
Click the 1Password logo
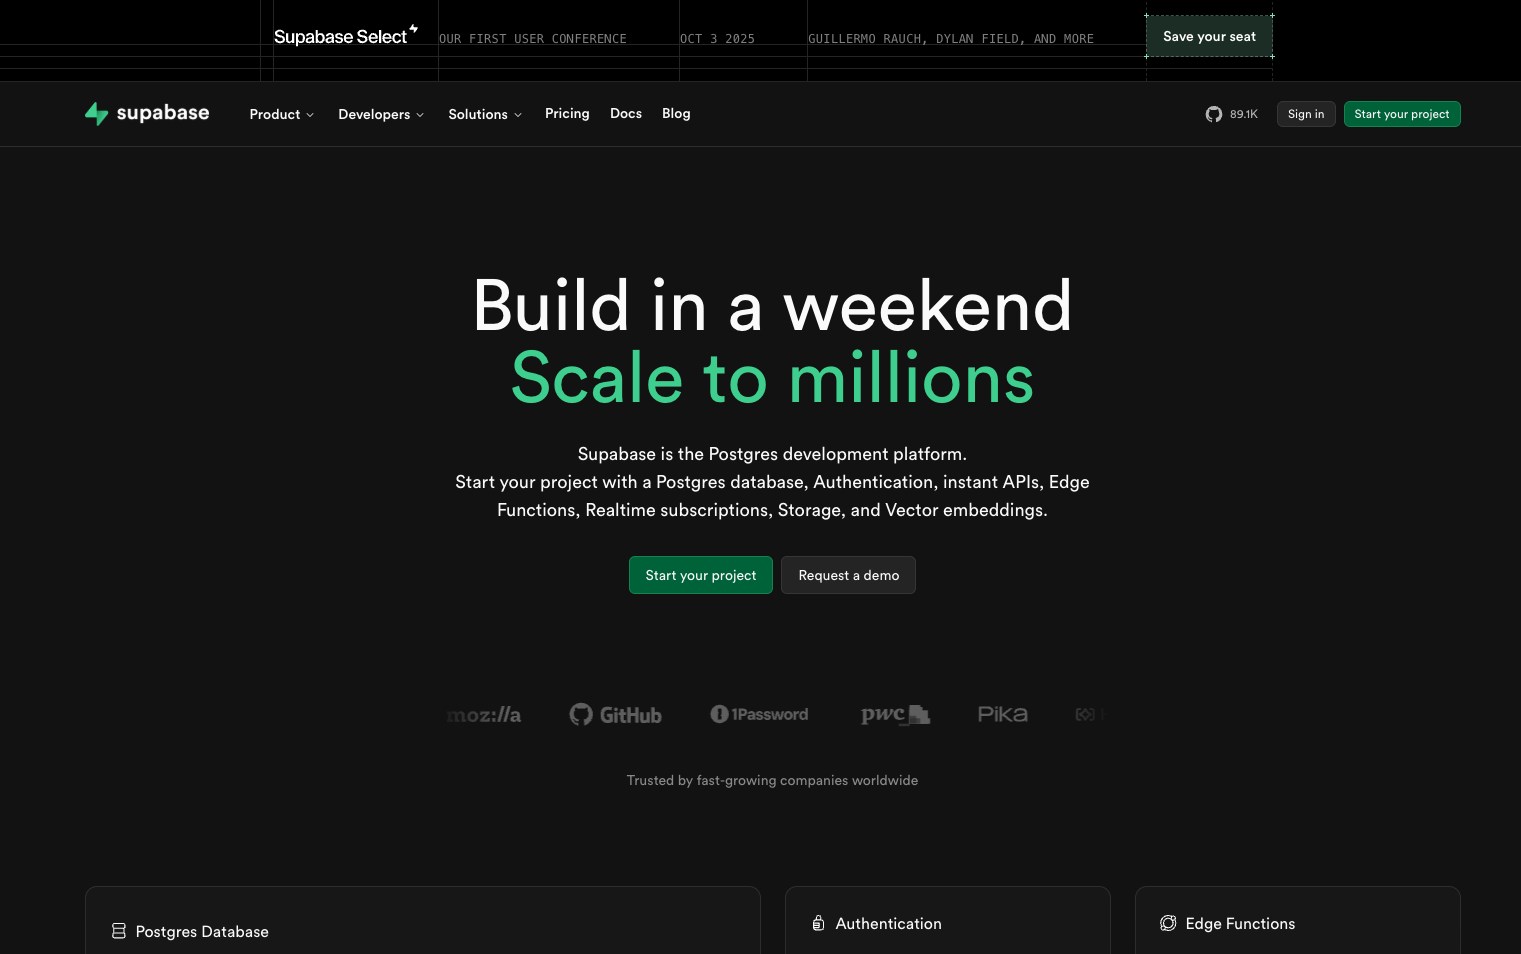click(x=759, y=714)
